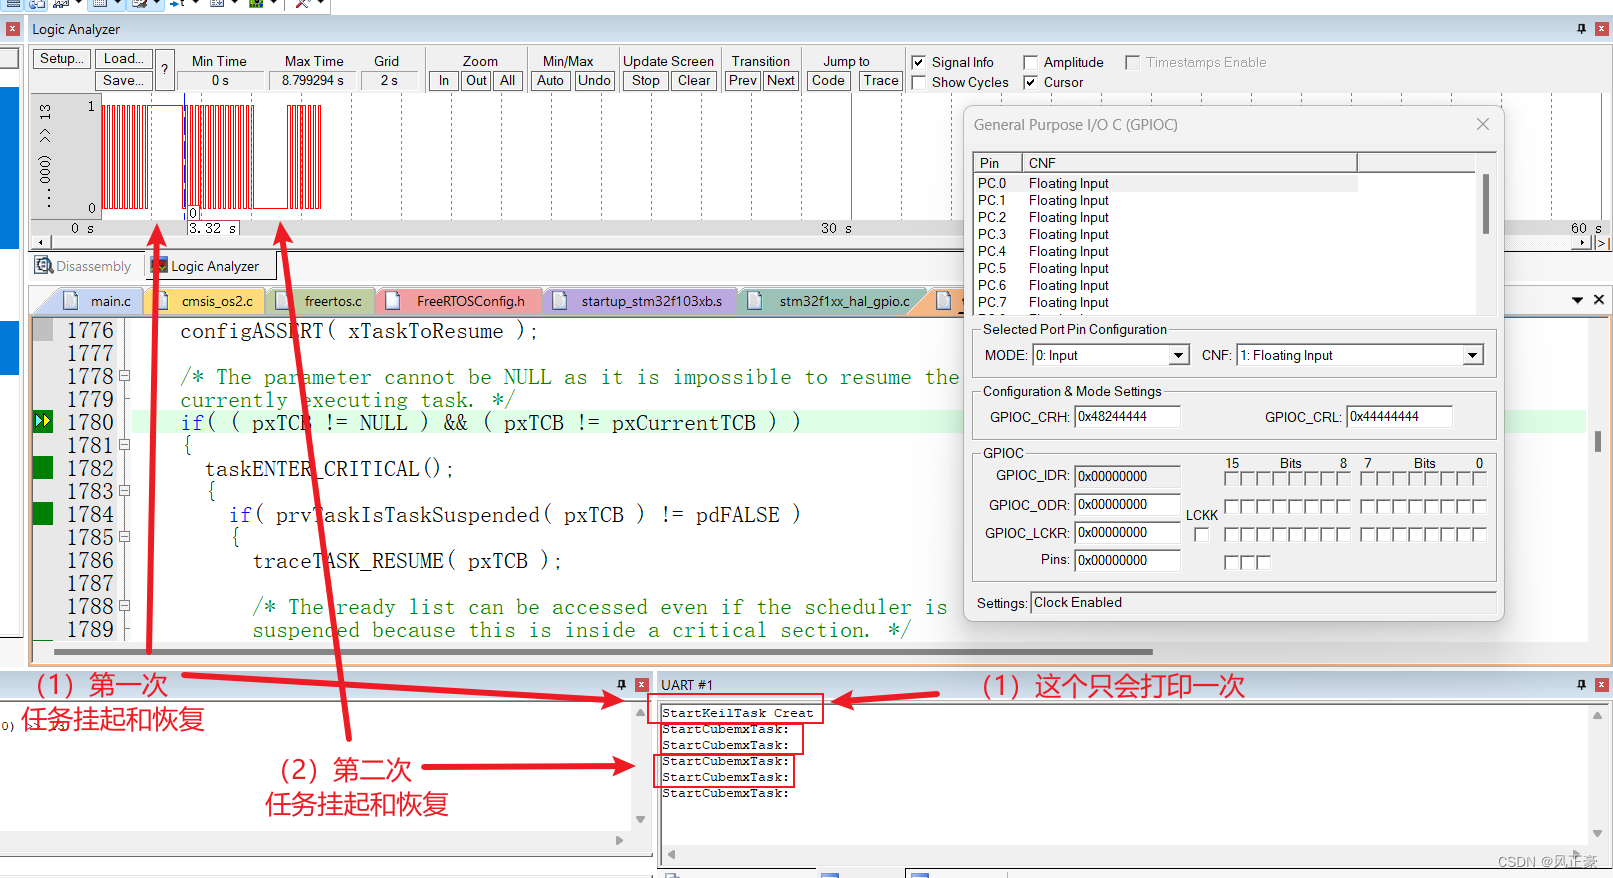Image resolution: width=1613 pixels, height=878 pixels.
Task: Clear the logic analyzer screen
Action: pyautogui.click(x=694, y=81)
